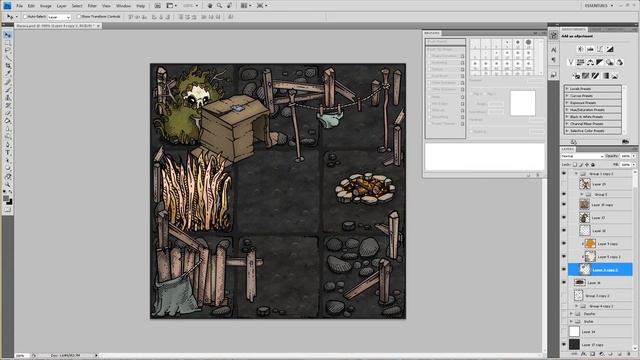The width and height of the screenshot is (640, 360).
Task: Add a Color Balance adjustment
Action: coord(590,62)
